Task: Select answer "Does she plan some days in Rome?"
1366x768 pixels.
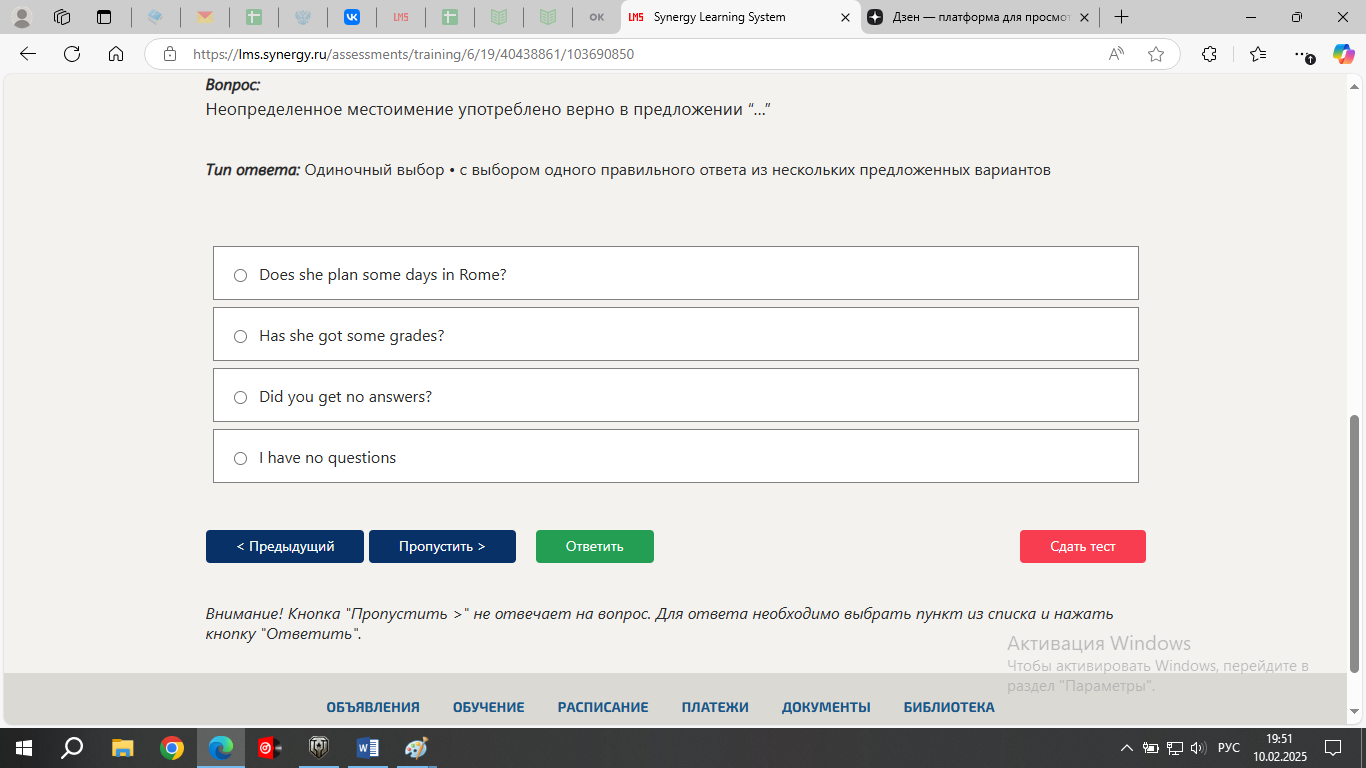Action: click(x=240, y=275)
